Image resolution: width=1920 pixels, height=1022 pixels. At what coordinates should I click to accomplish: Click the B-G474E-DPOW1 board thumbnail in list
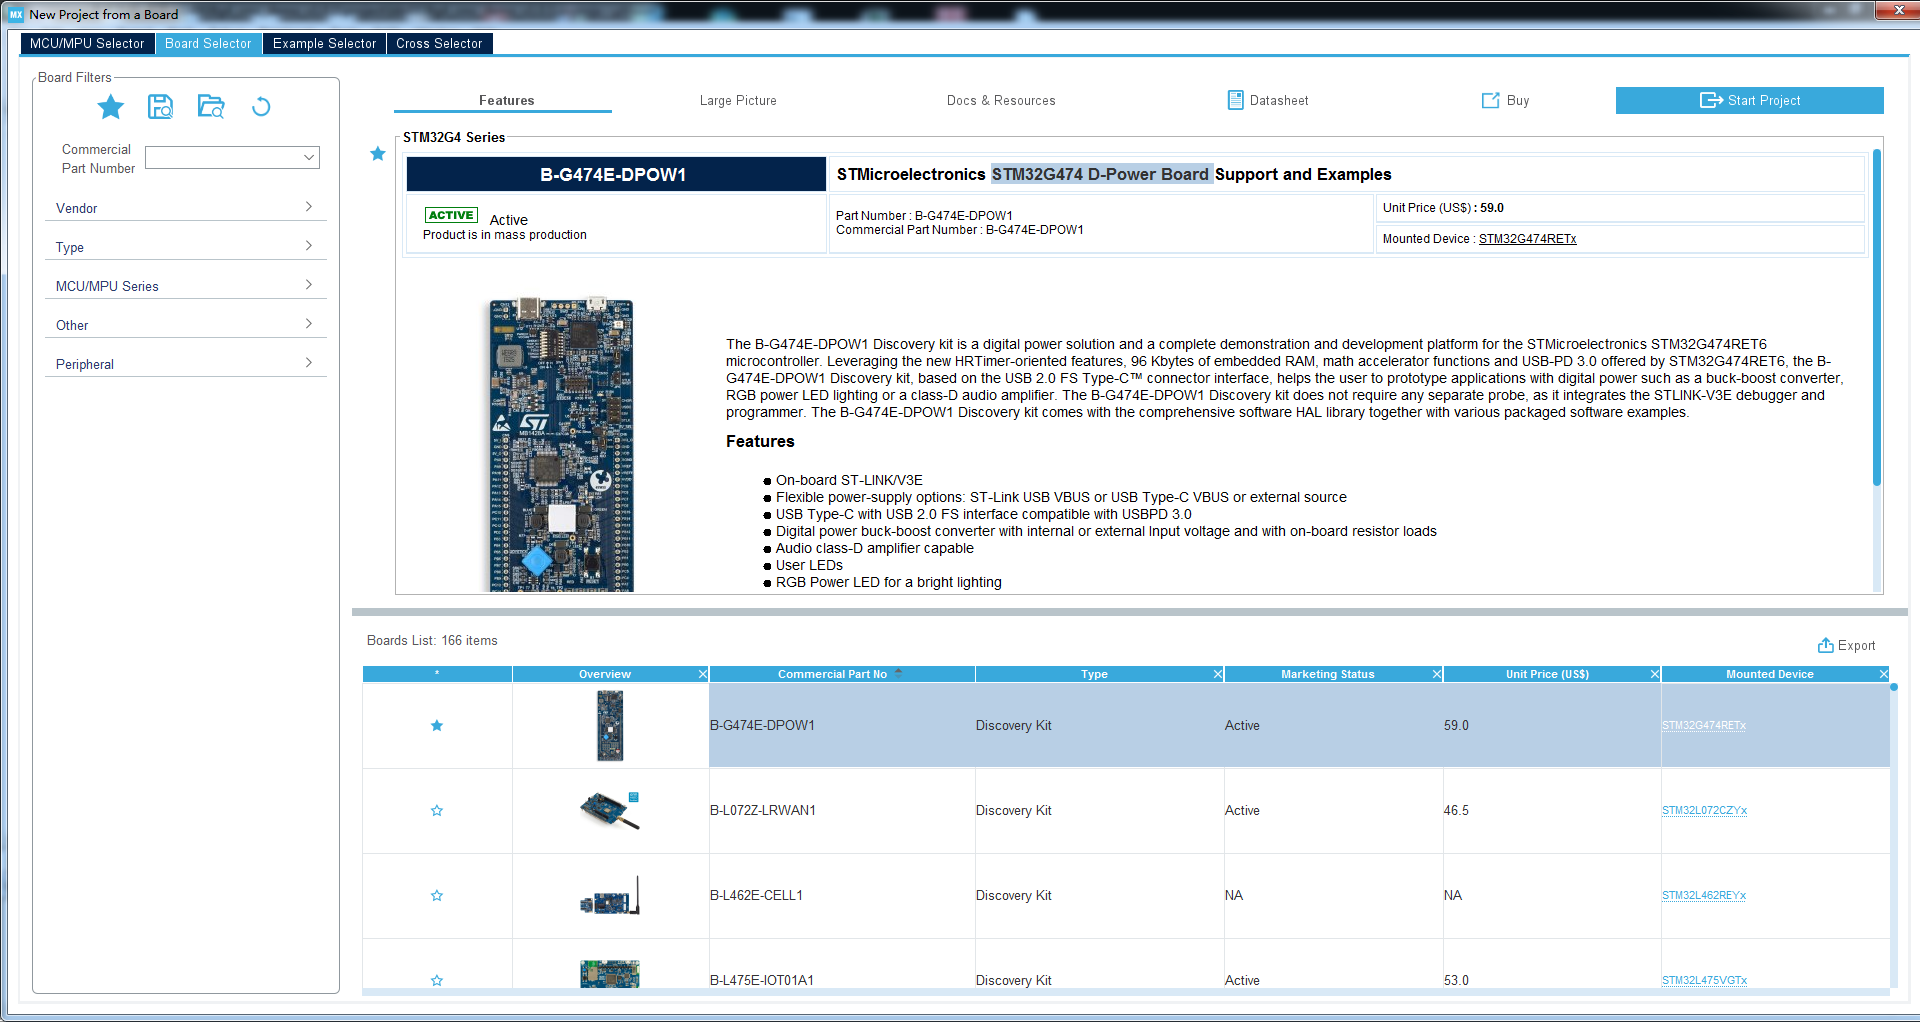tap(610, 726)
